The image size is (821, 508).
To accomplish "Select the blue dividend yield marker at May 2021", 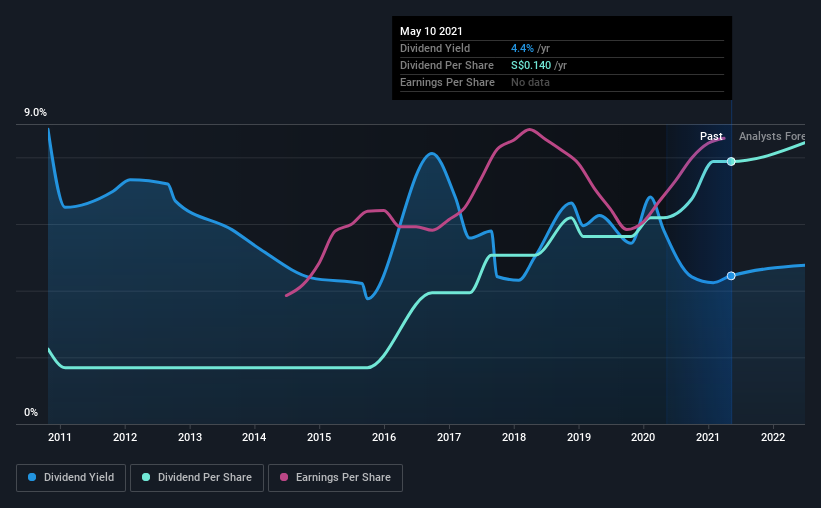I will click(731, 275).
